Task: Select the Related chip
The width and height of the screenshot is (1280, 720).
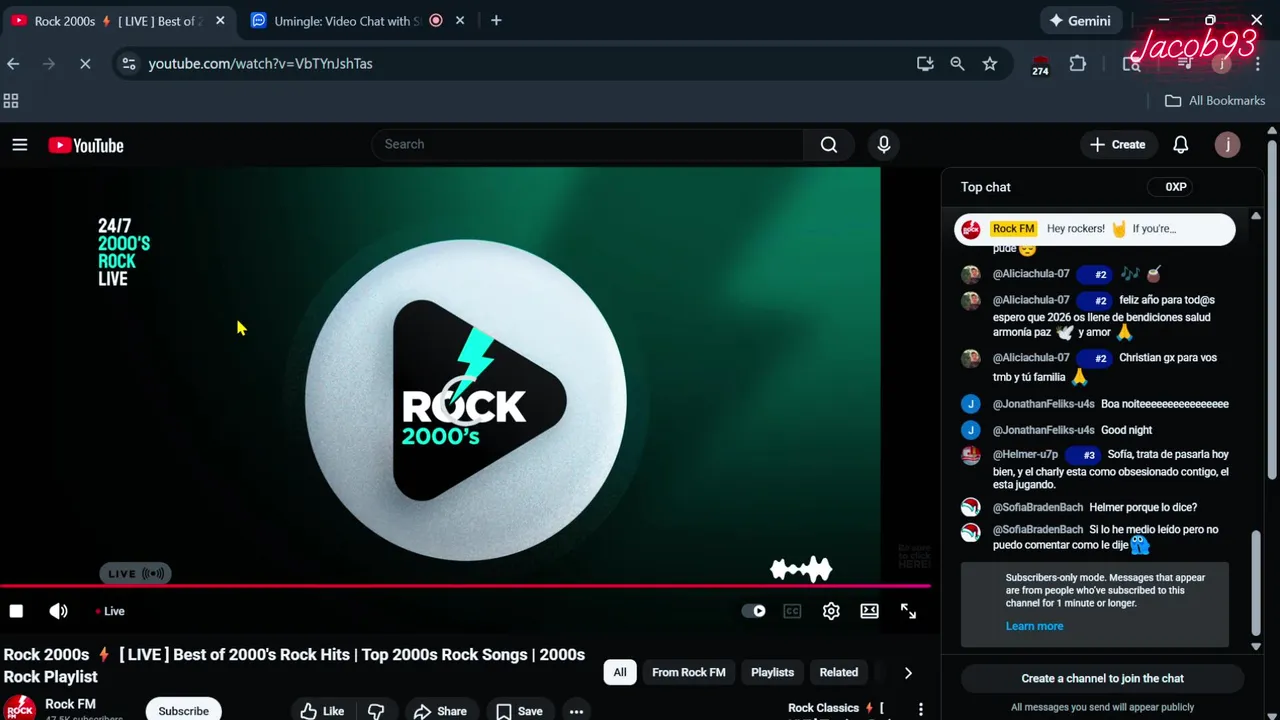Action: (x=839, y=672)
